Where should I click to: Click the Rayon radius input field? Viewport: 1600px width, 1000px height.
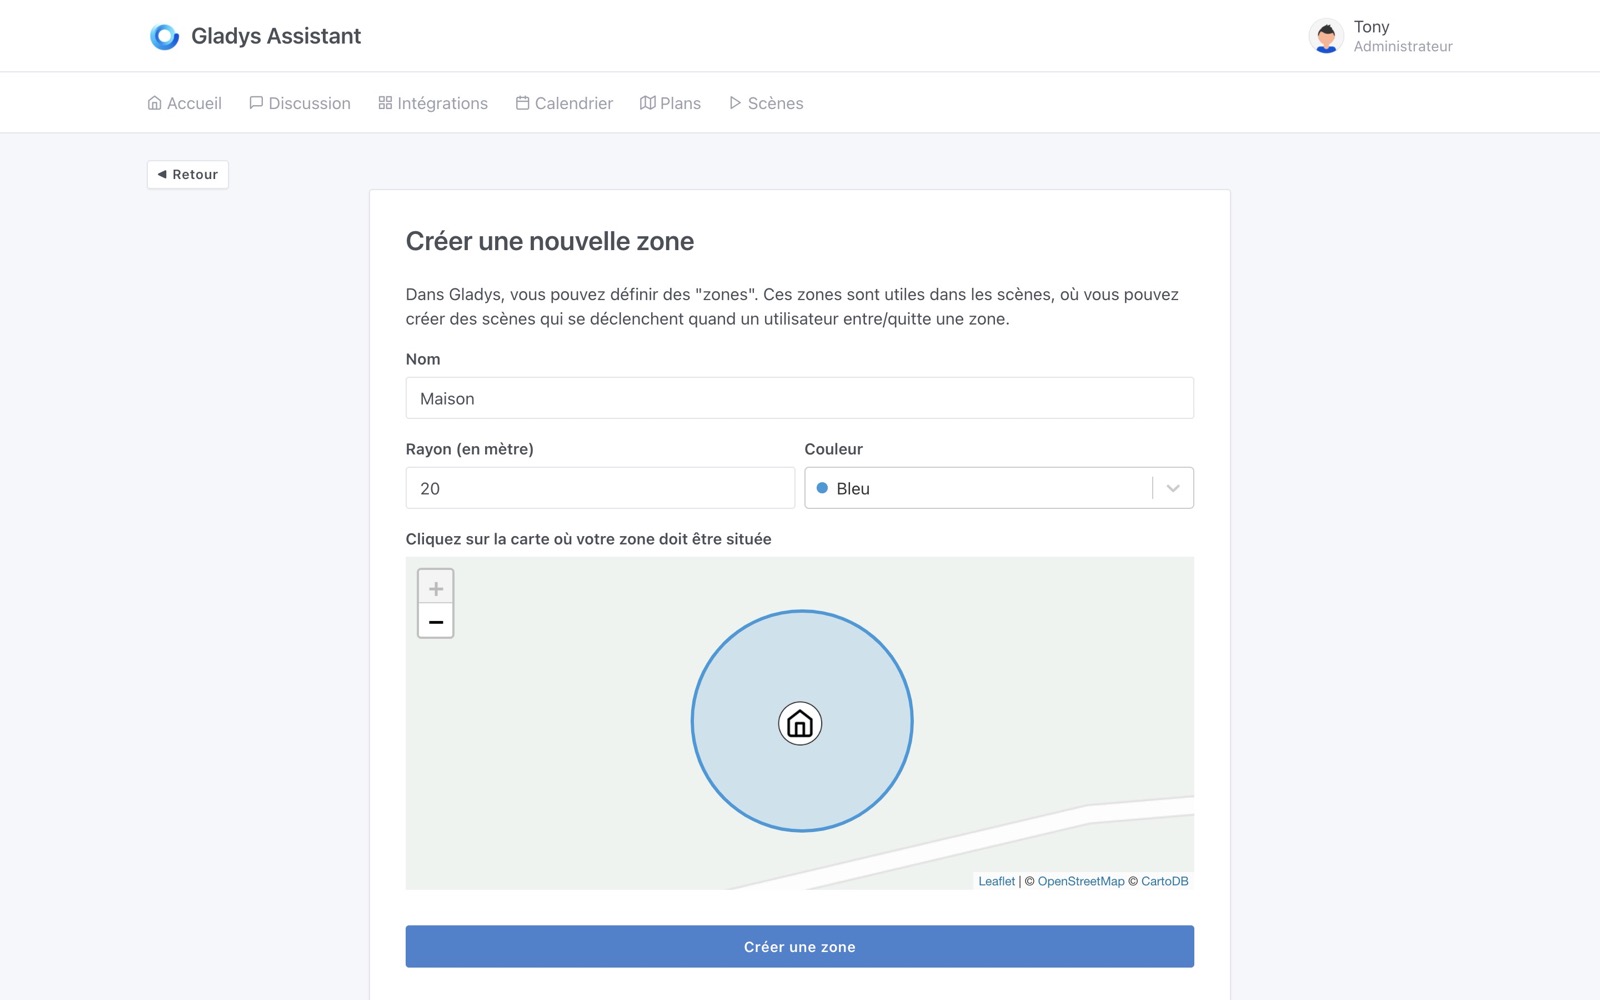(x=600, y=488)
